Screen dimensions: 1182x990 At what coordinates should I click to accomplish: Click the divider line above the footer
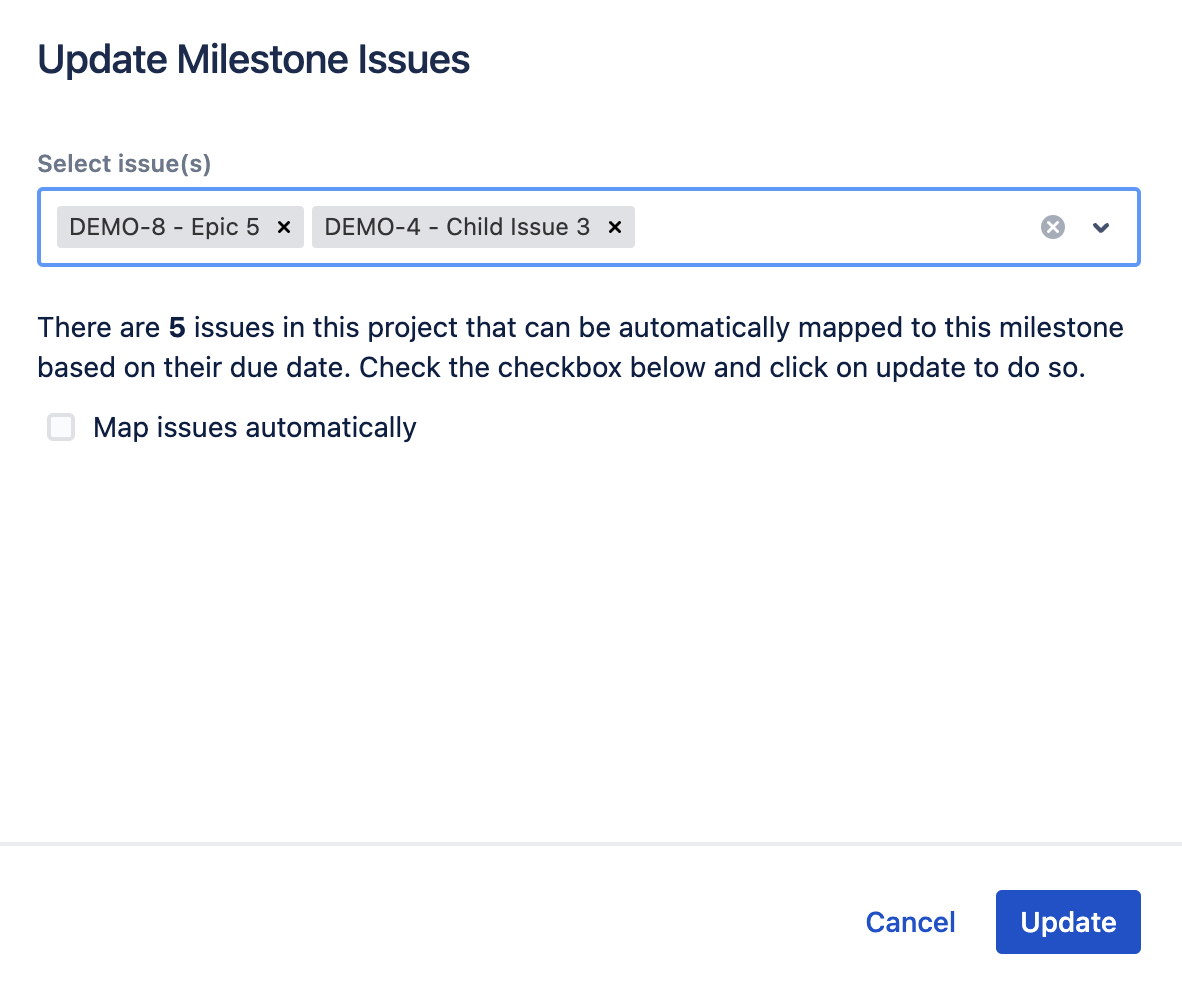pos(590,844)
